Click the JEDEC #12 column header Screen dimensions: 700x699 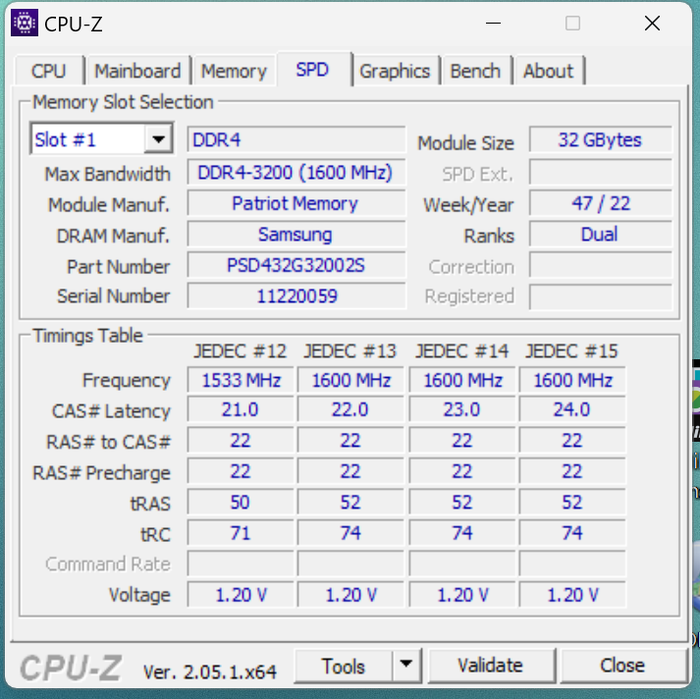click(x=240, y=351)
